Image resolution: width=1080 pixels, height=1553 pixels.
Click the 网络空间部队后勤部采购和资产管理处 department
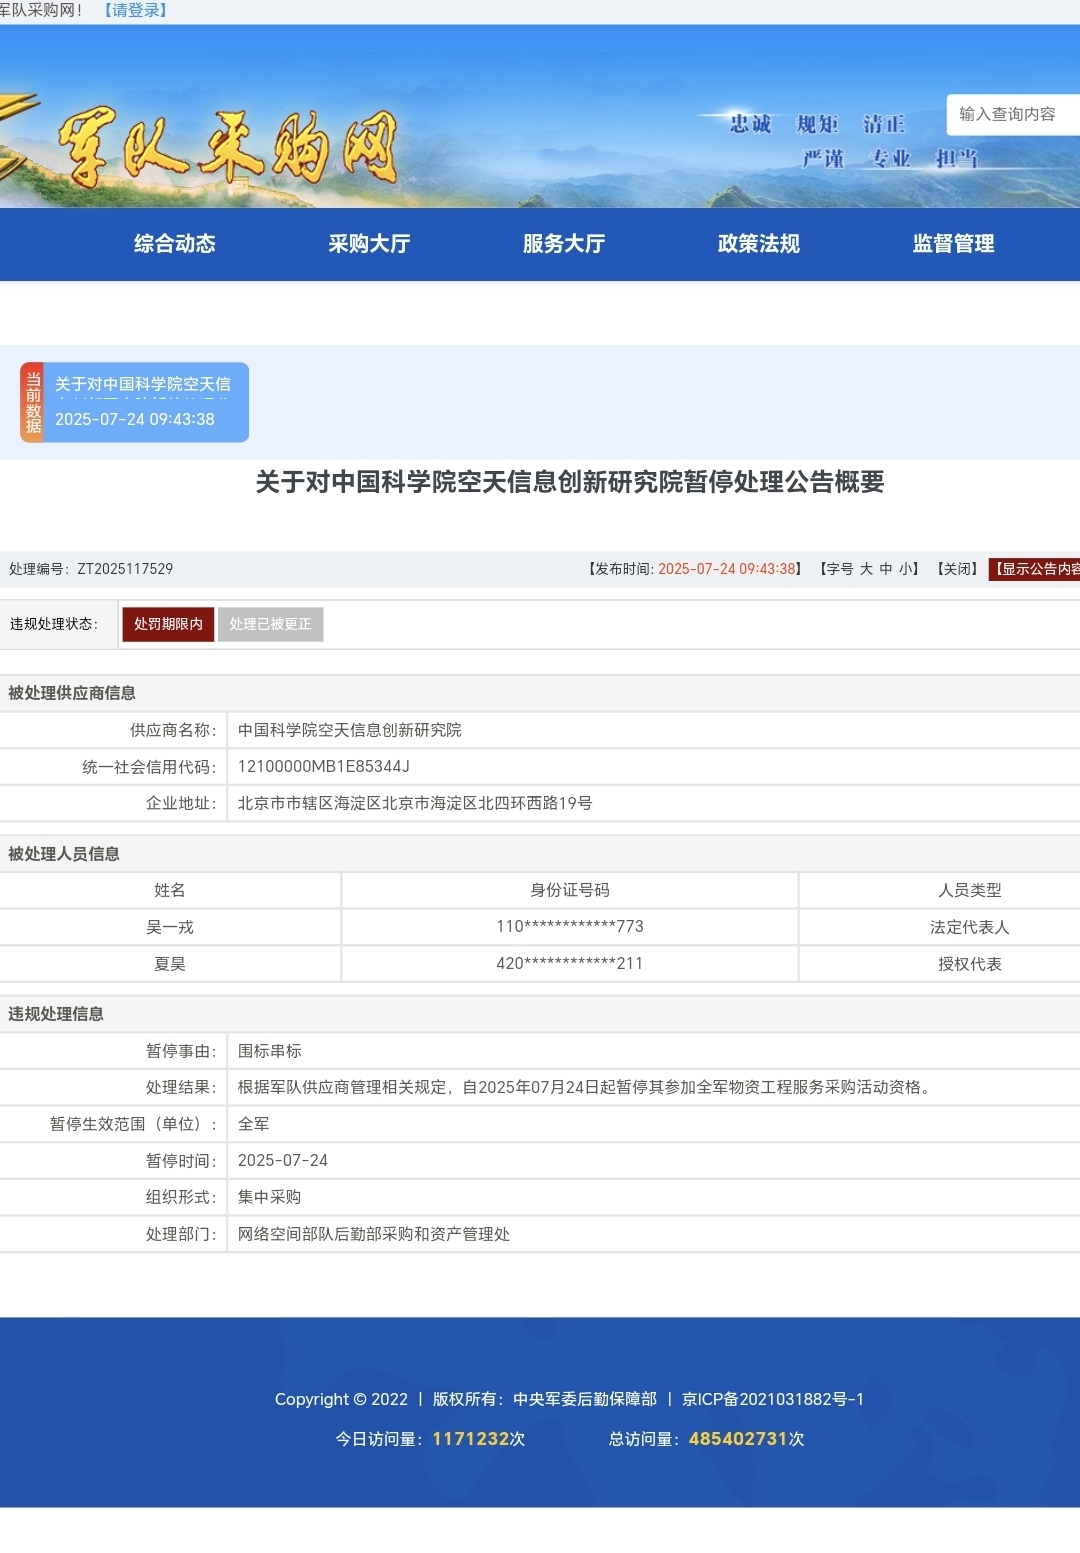coord(374,1235)
